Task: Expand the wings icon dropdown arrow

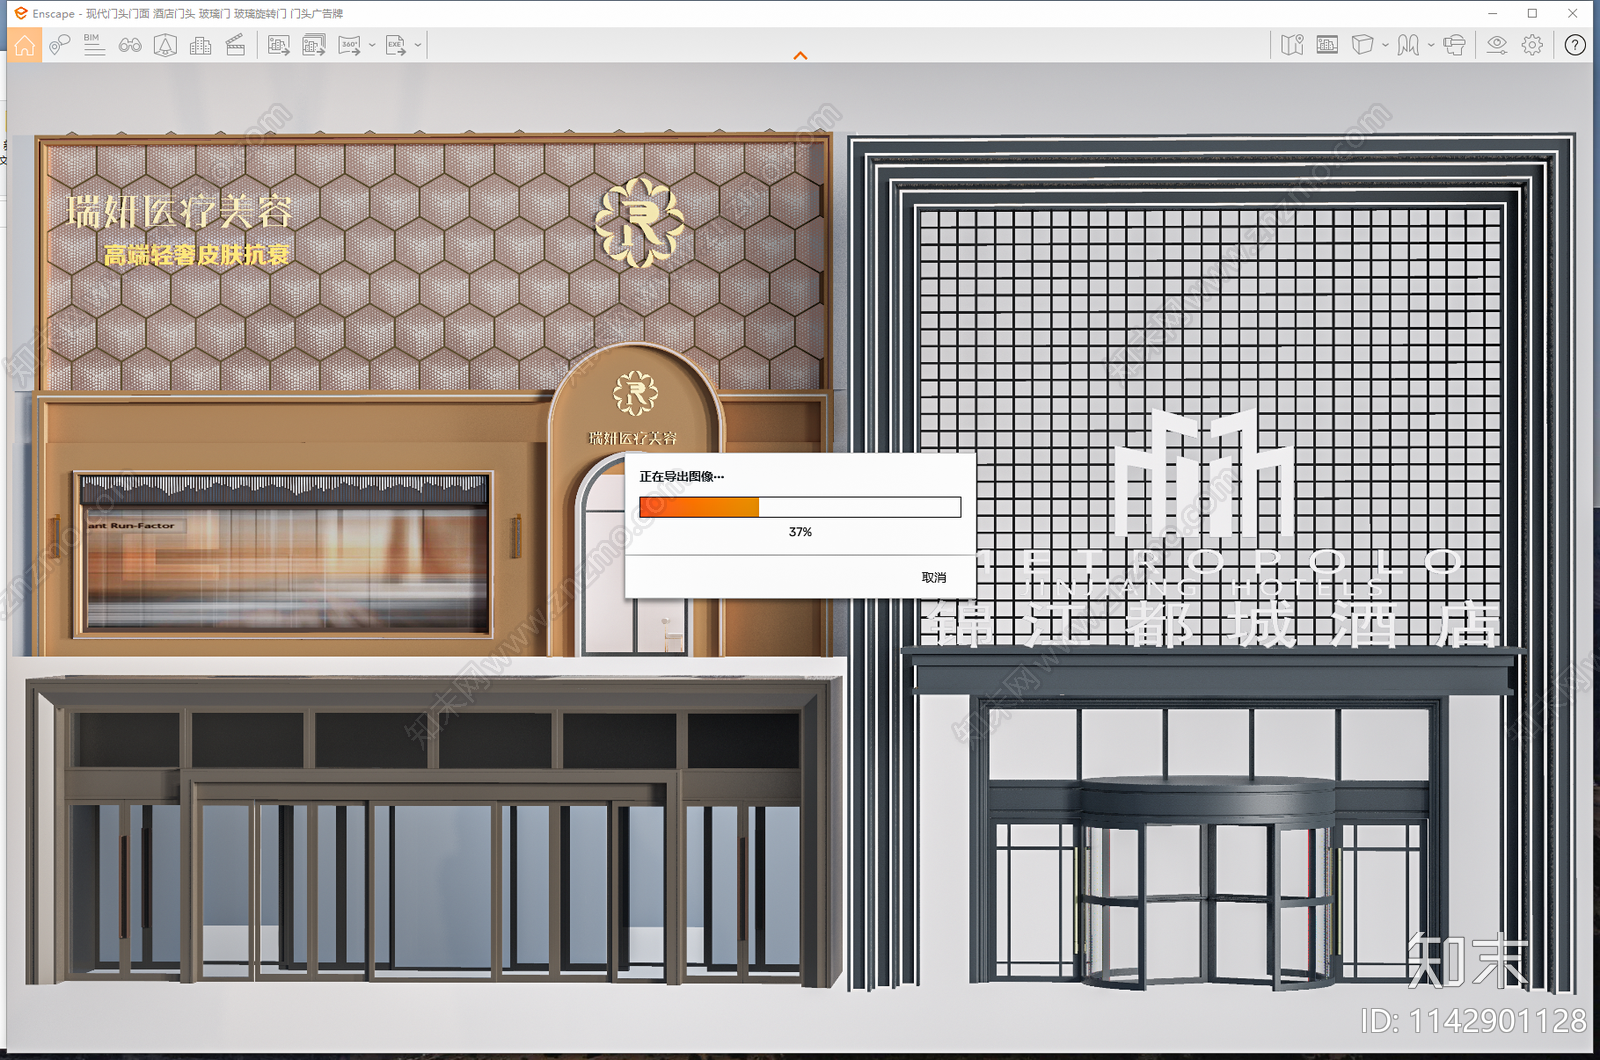Action: (x=1431, y=45)
